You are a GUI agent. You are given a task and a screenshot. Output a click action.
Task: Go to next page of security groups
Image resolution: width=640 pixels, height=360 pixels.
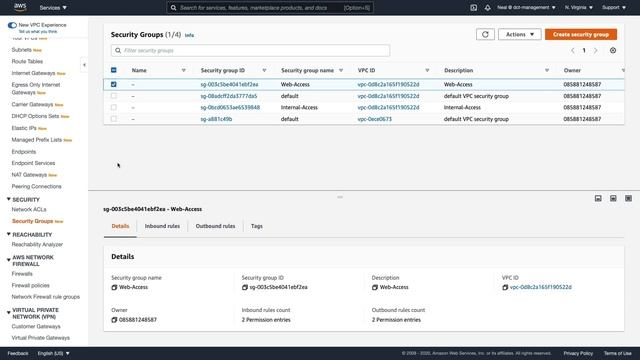point(596,51)
